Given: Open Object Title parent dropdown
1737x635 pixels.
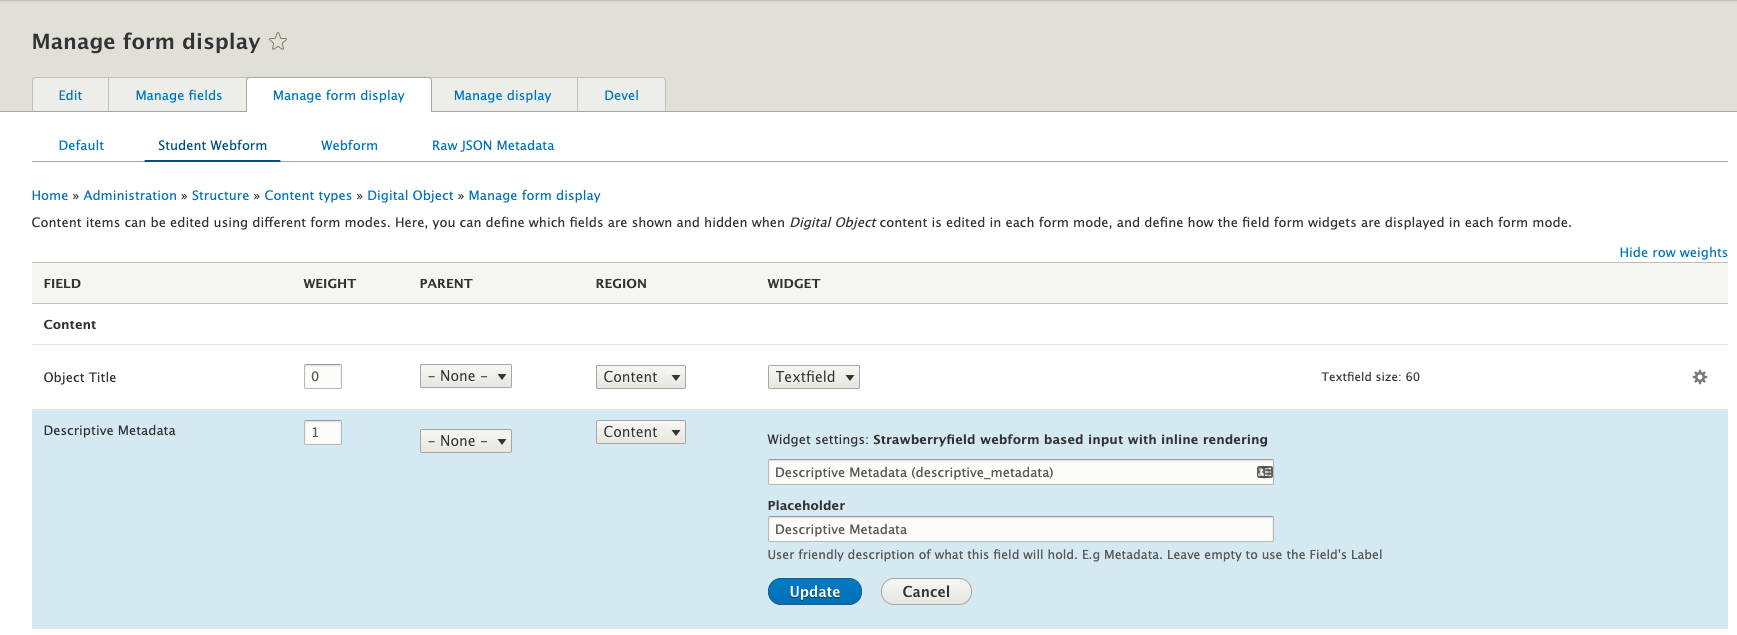Looking at the screenshot, I should click(x=465, y=376).
